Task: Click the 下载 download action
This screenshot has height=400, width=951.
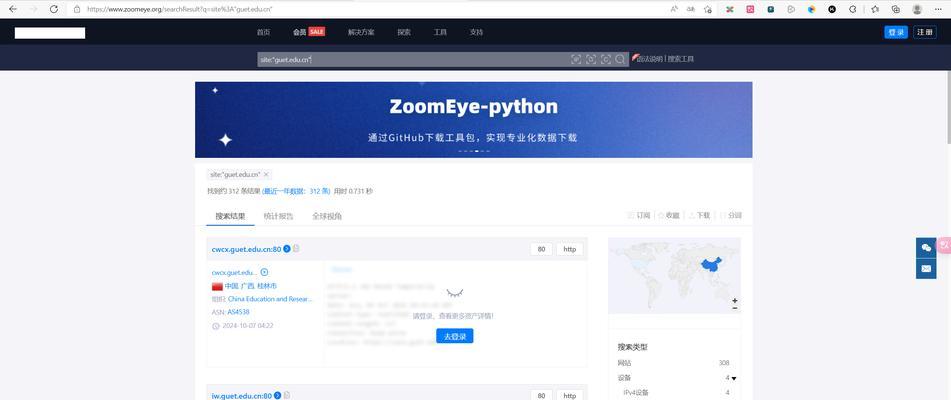Action: [699, 216]
